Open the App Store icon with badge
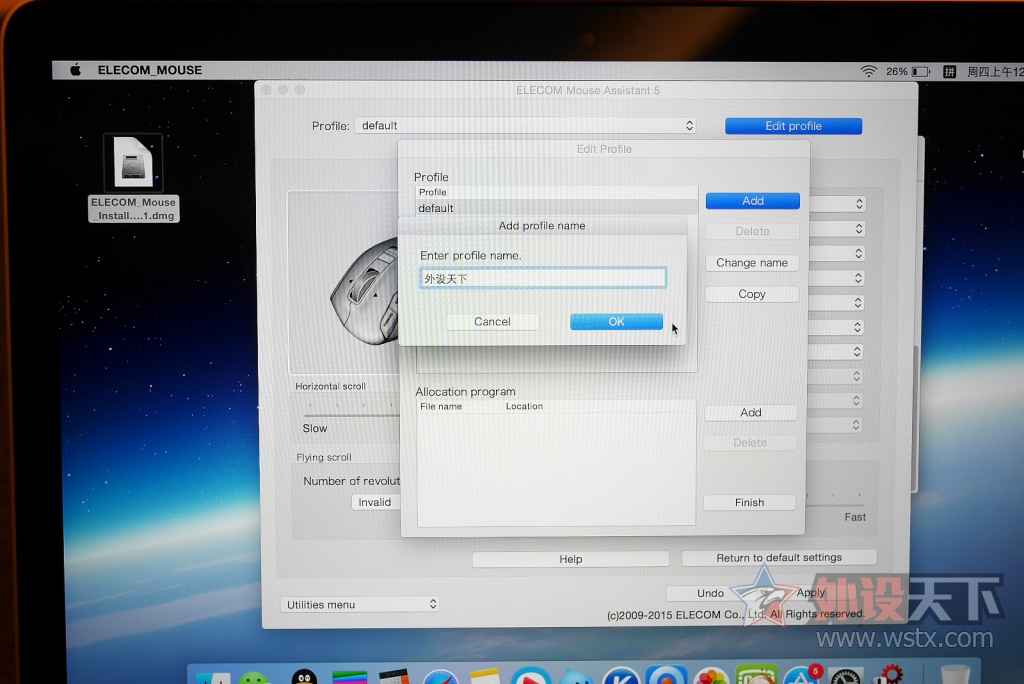1024x684 pixels. tap(800, 677)
